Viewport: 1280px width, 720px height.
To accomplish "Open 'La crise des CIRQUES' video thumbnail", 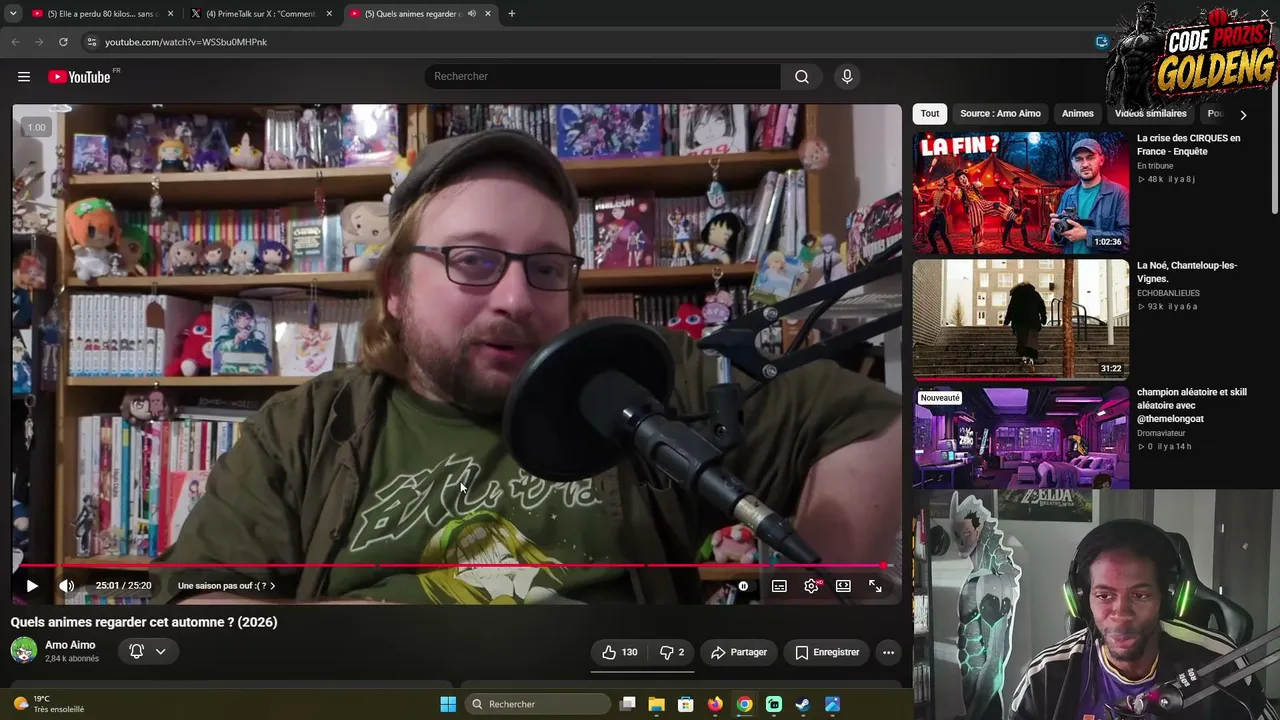I will click(1020, 192).
